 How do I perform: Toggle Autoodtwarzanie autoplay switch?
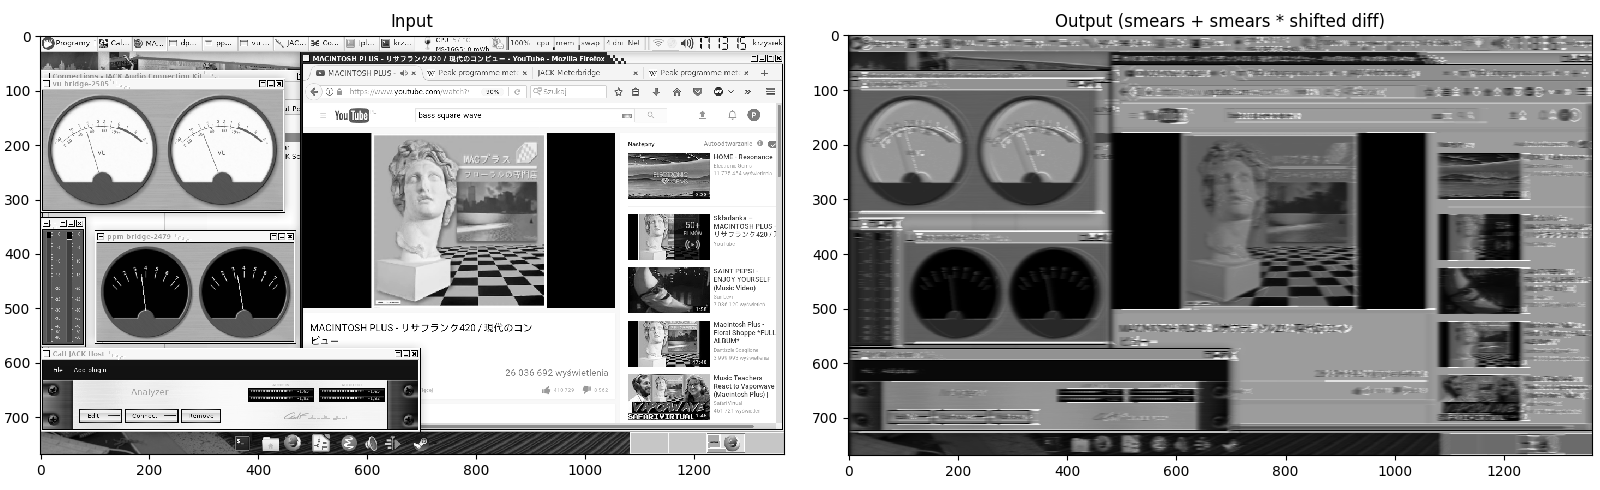point(772,143)
